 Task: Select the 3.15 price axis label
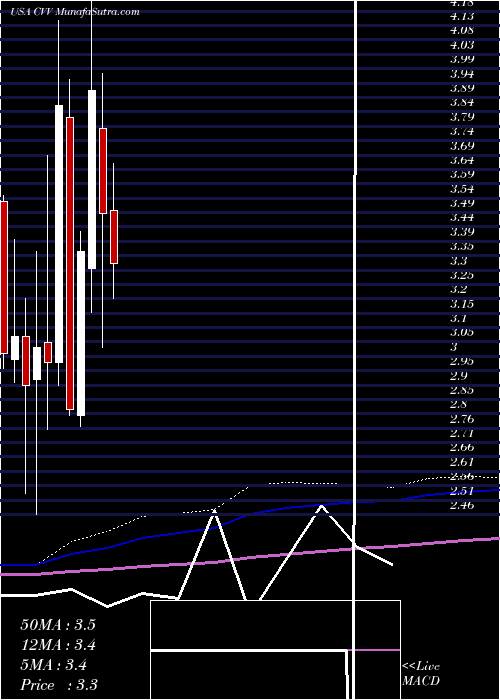[462, 304]
